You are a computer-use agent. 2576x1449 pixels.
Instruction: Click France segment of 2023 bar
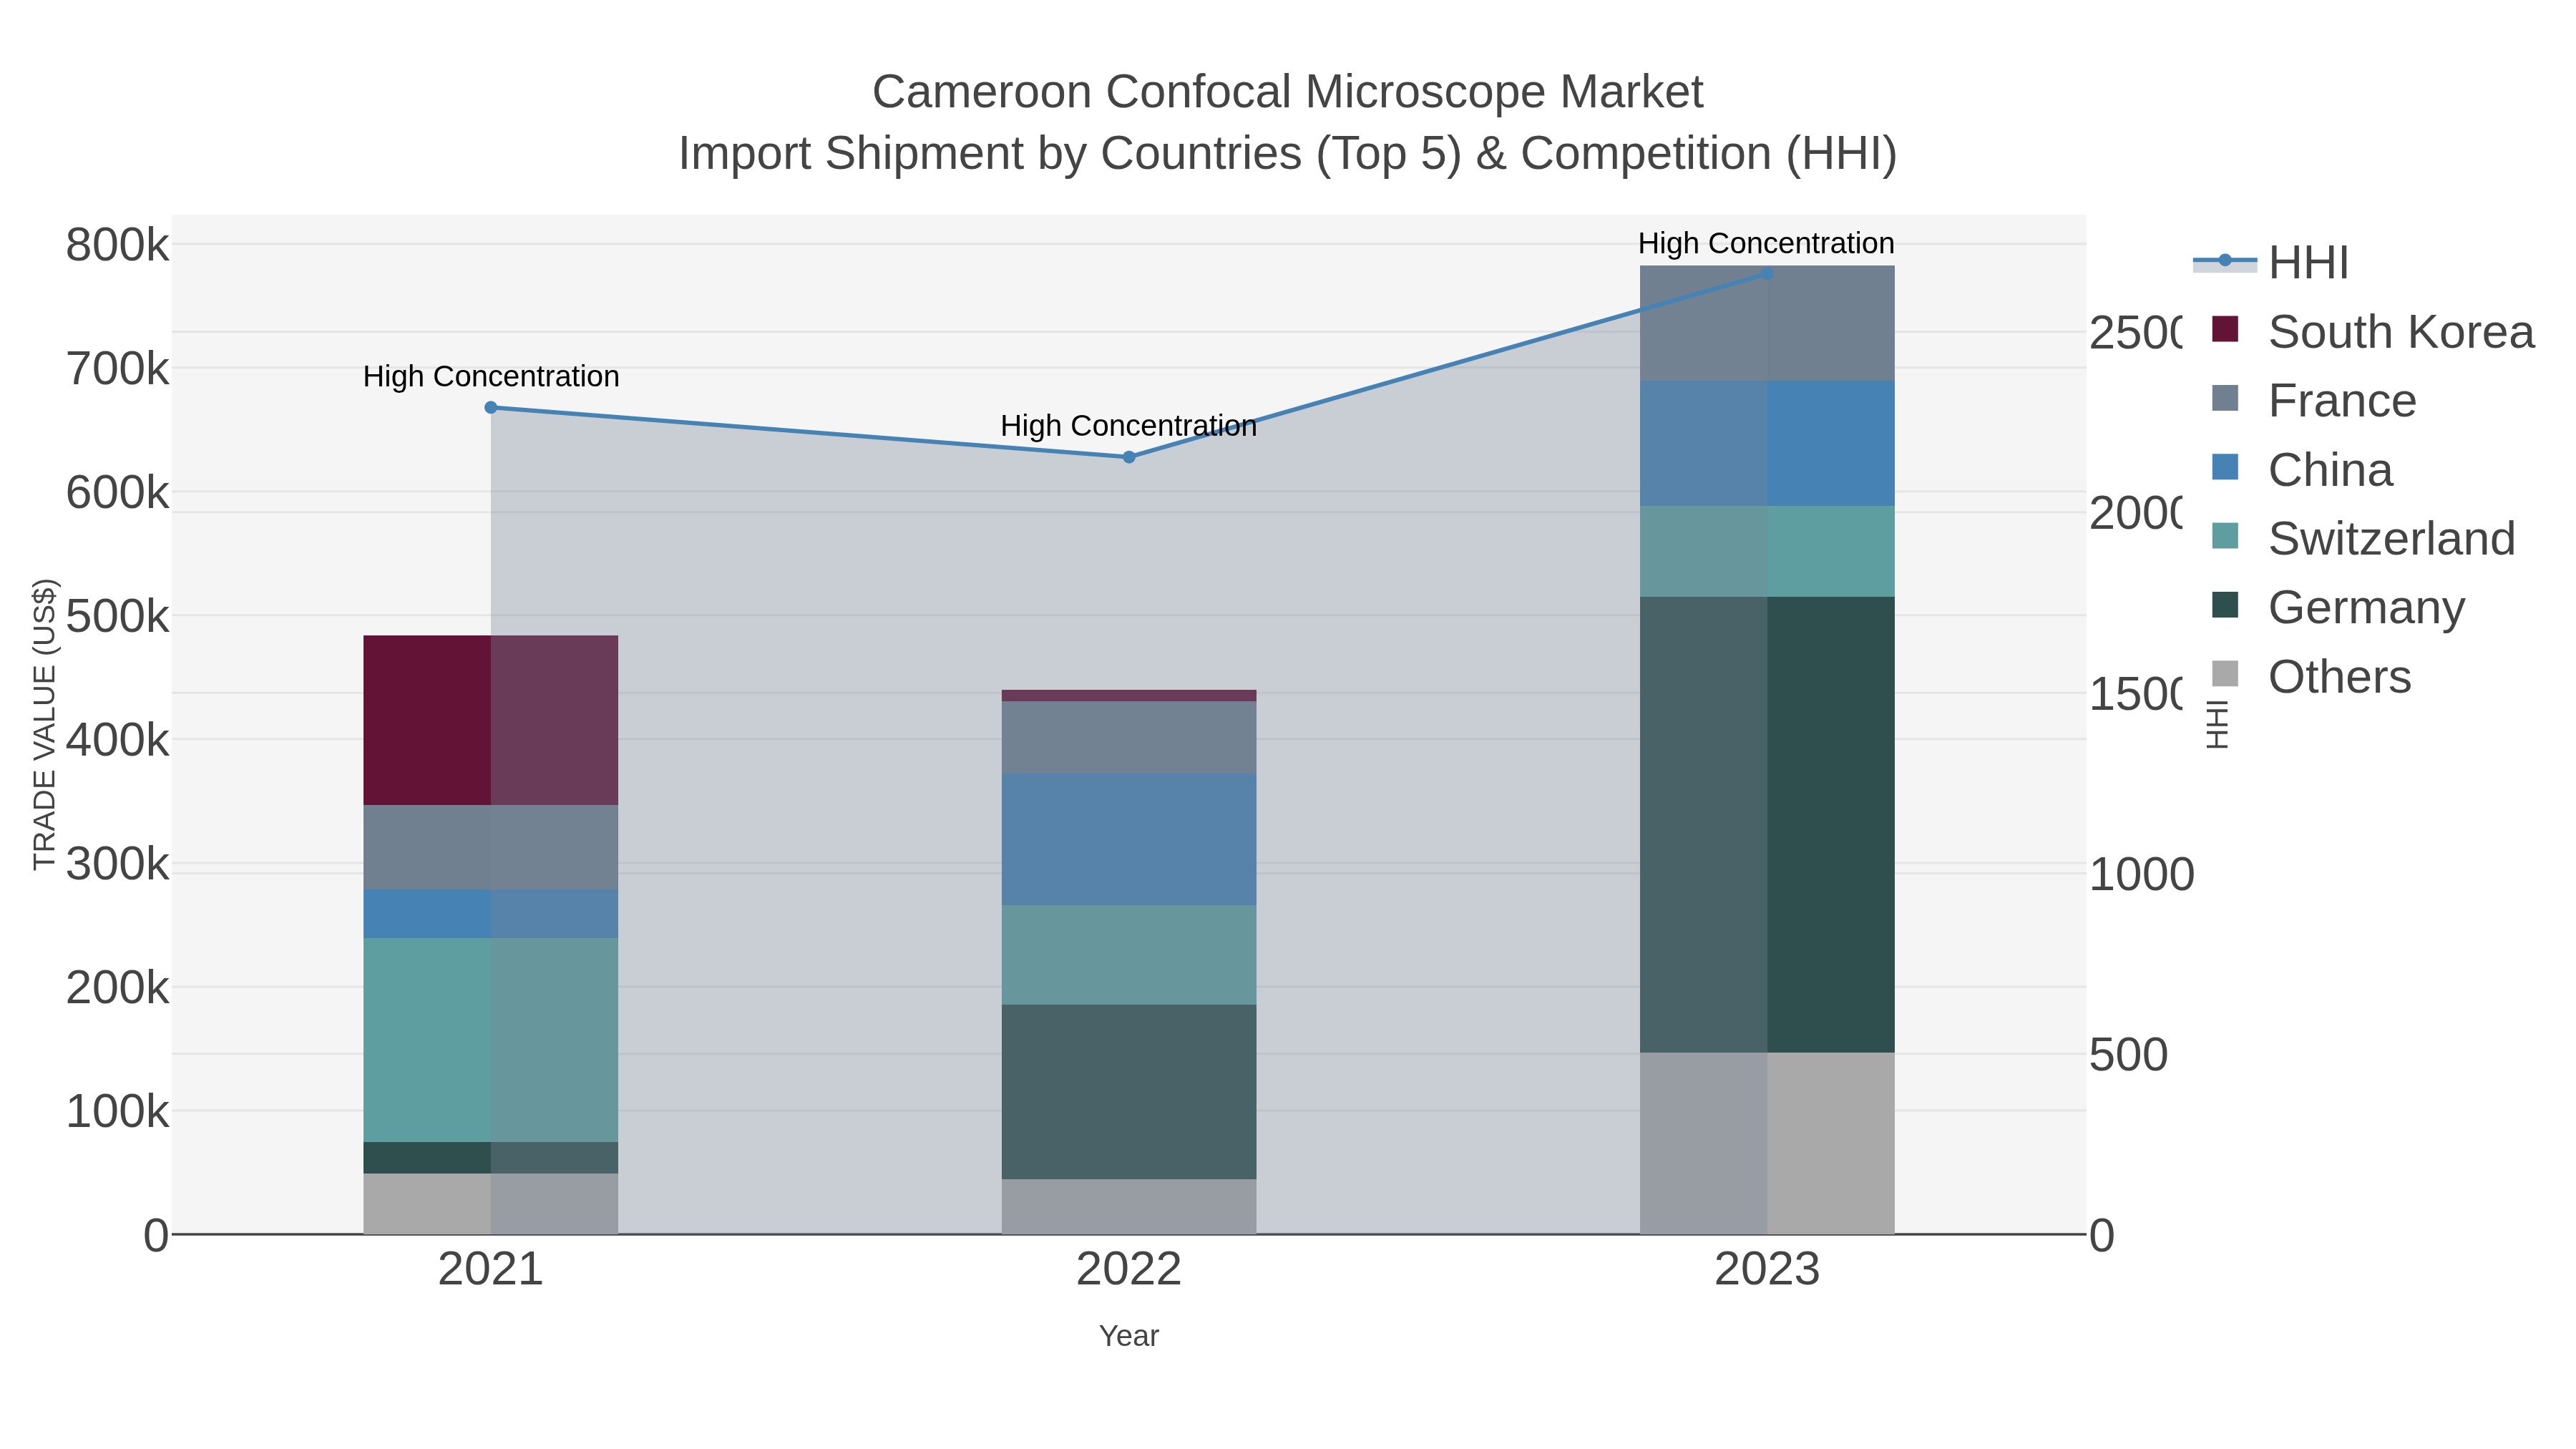click(1767, 323)
